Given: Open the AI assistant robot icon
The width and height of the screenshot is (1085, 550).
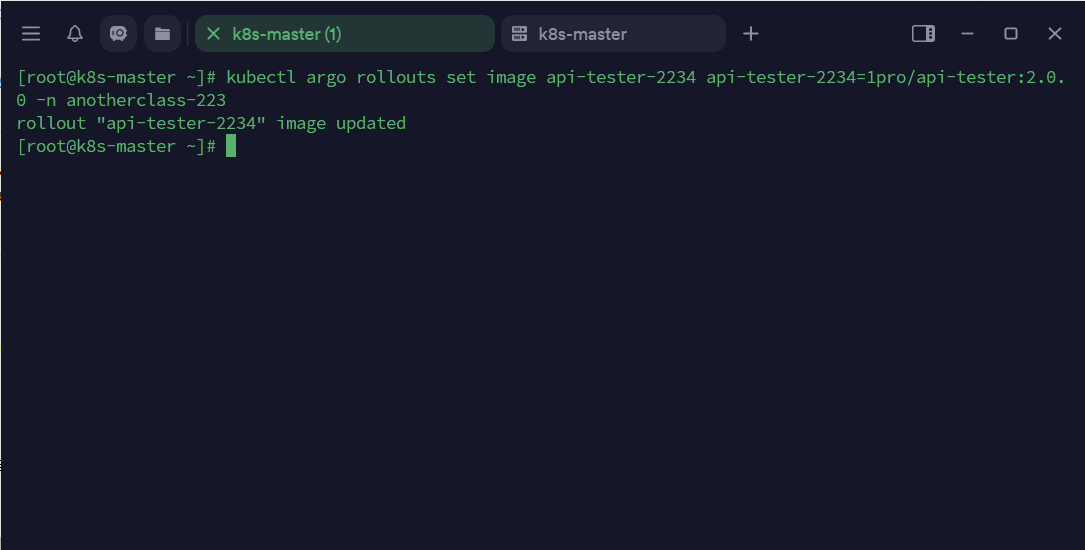Looking at the screenshot, I should point(118,34).
